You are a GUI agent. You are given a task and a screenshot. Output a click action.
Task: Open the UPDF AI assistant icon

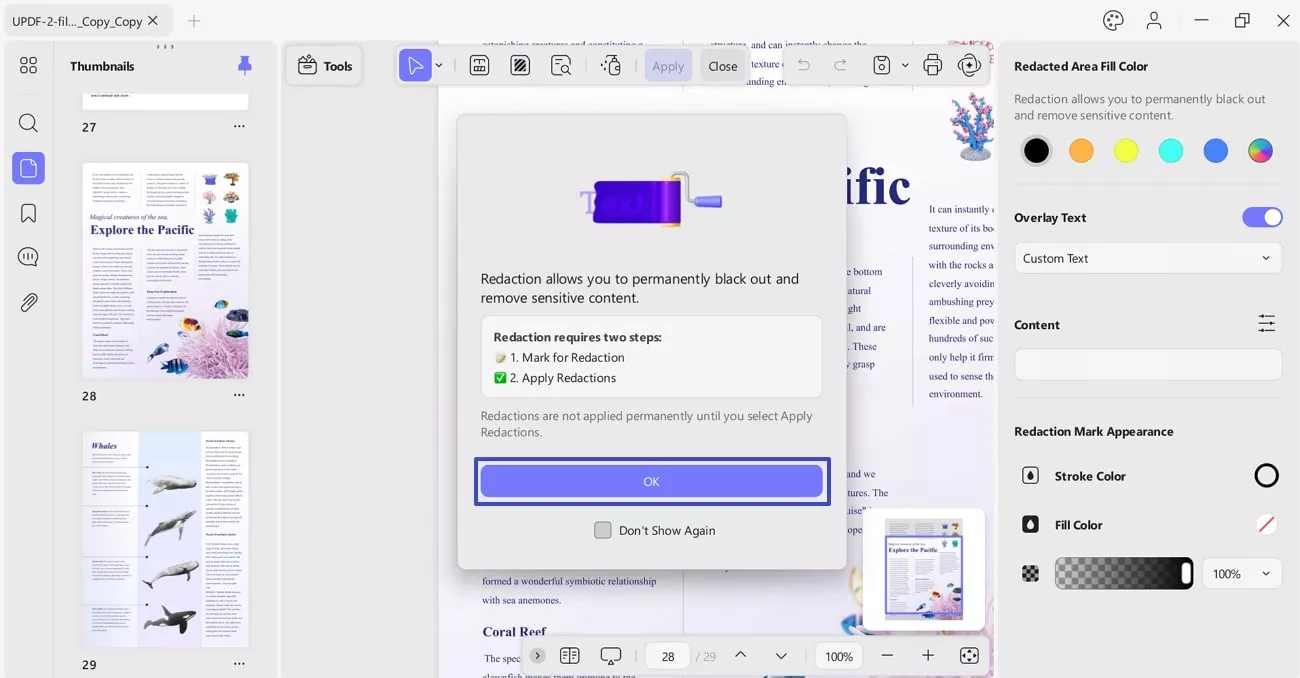coord(968,66)
